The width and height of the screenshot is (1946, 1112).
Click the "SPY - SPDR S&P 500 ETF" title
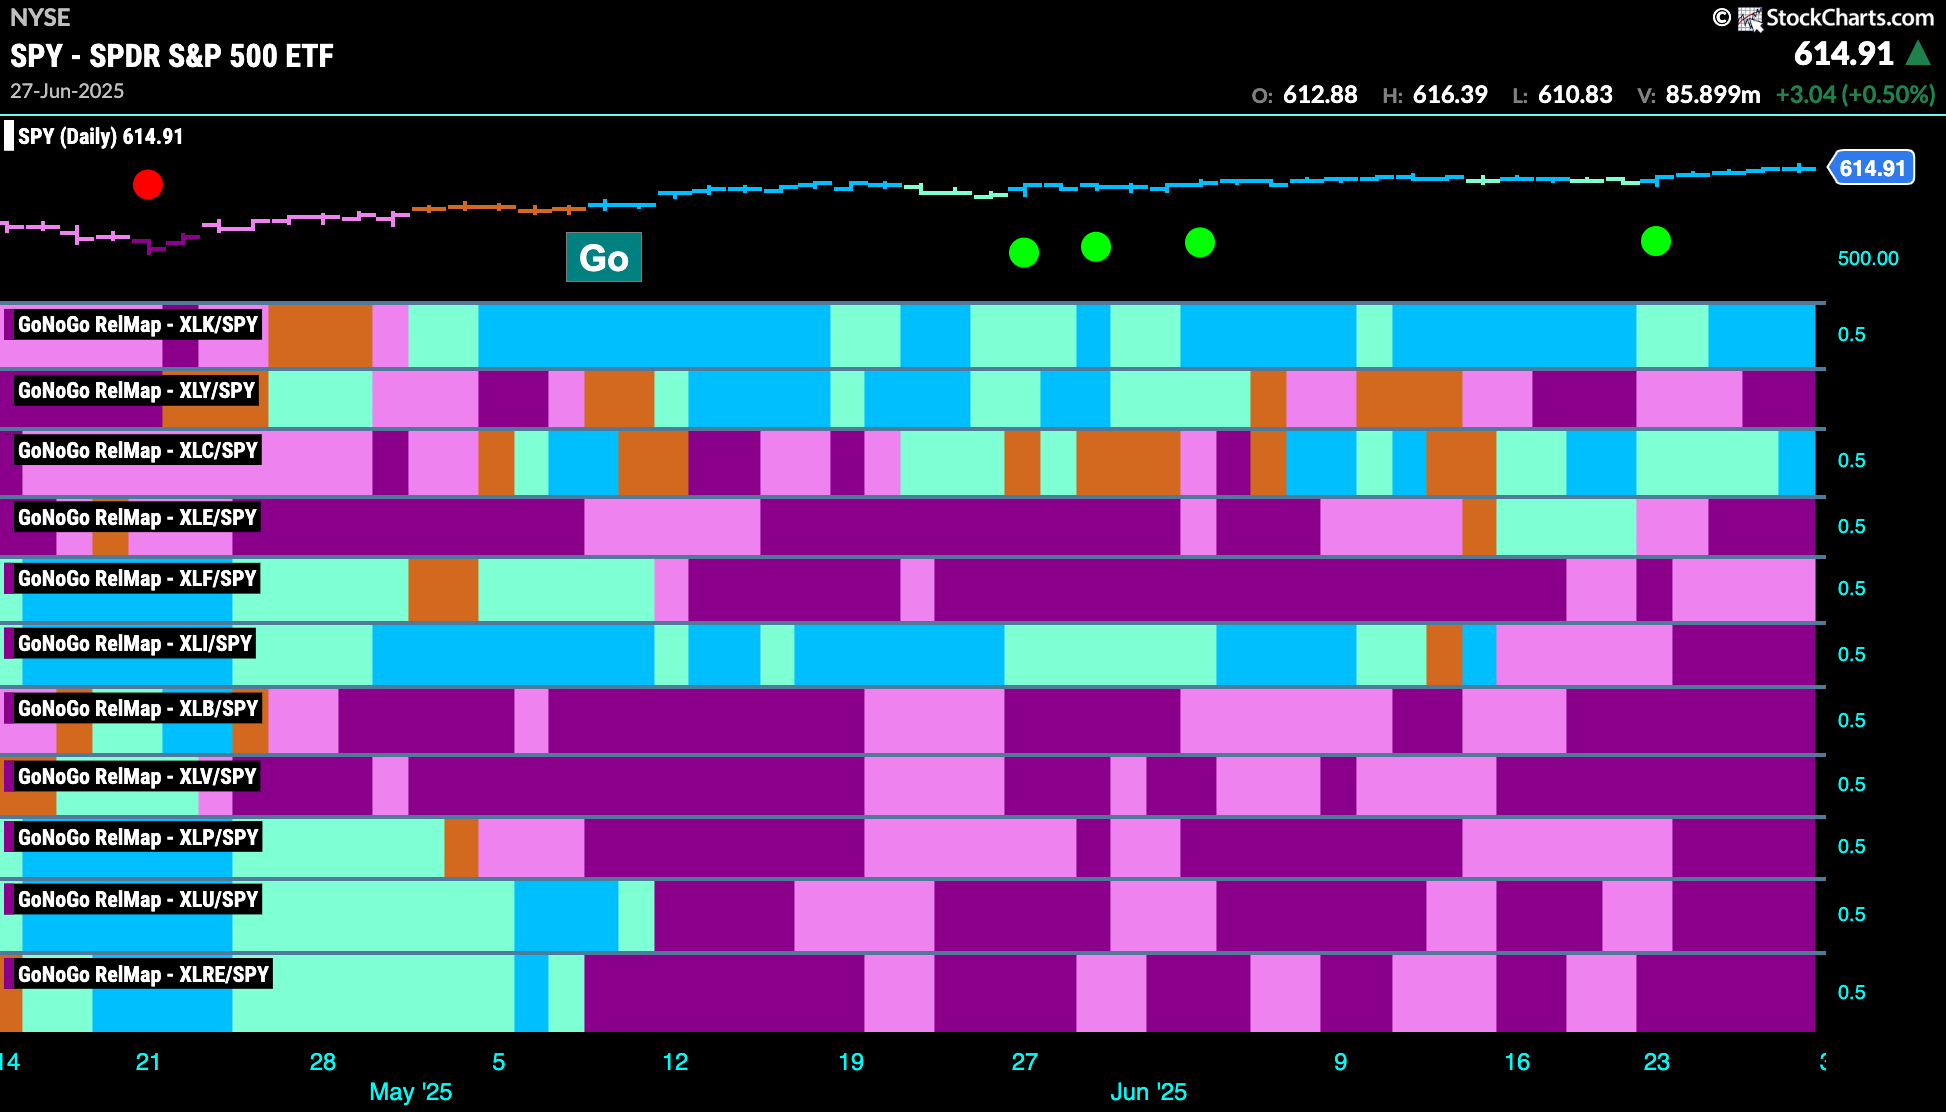[172, 56]
